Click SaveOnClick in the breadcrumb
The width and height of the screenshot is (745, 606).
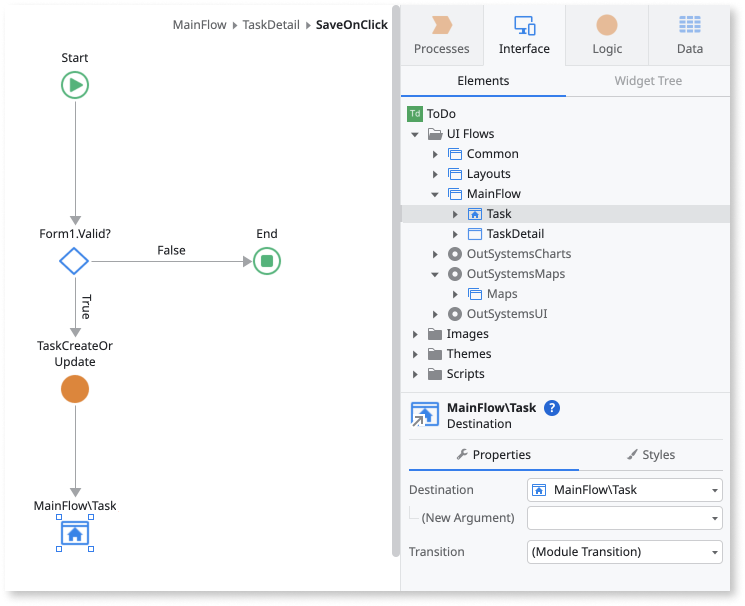point(352,25)
